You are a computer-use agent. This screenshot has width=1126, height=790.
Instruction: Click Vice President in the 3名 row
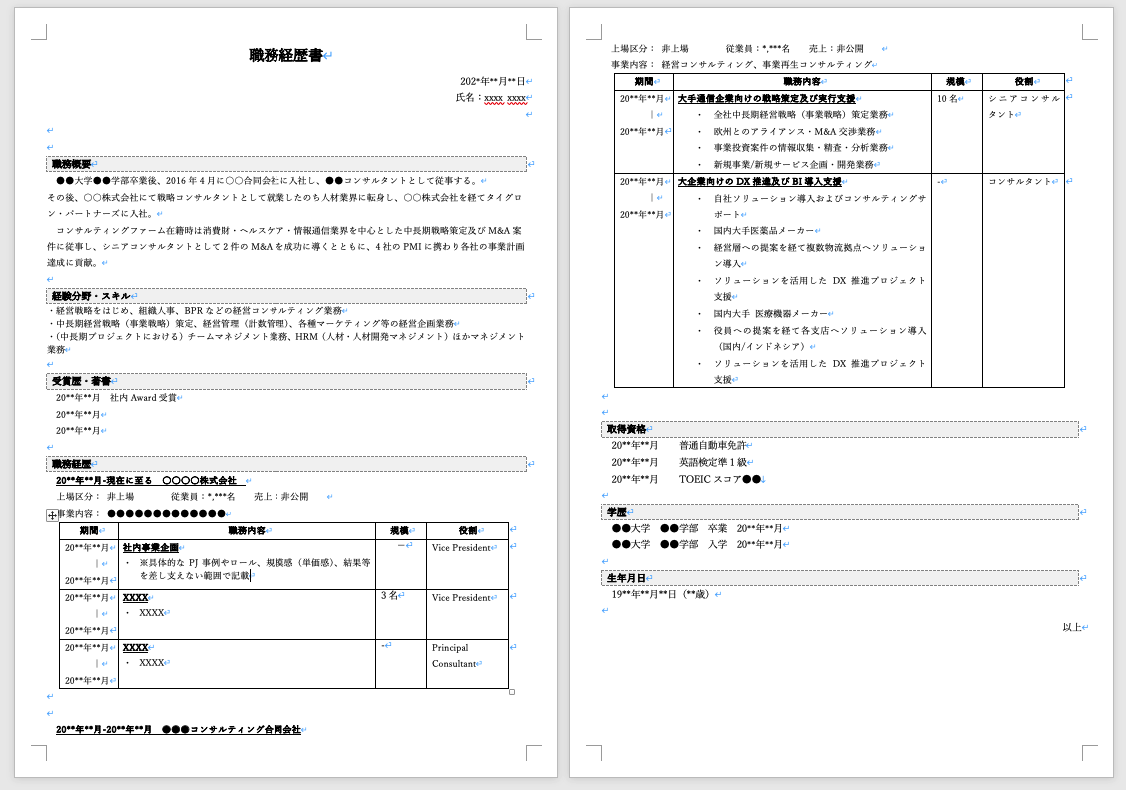click(x=461, y=598)
